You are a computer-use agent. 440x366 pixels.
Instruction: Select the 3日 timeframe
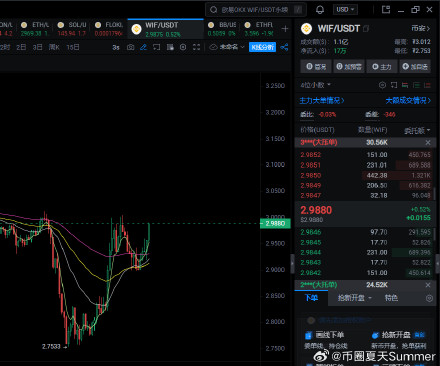coord(37,47)
